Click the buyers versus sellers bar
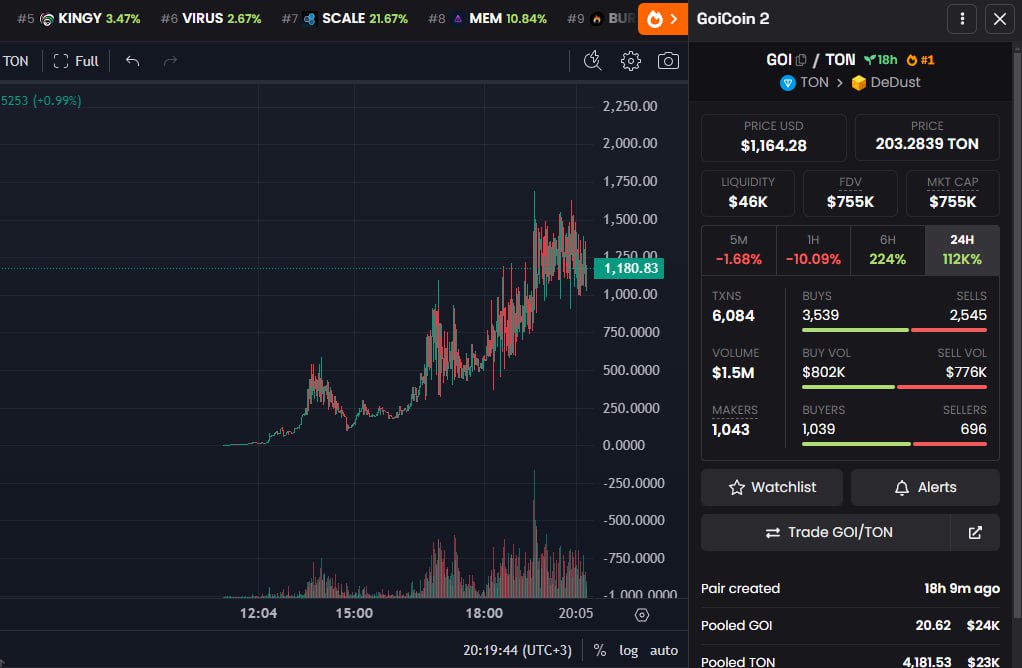This screenshot has width=1022, height=668. [894, 444]
